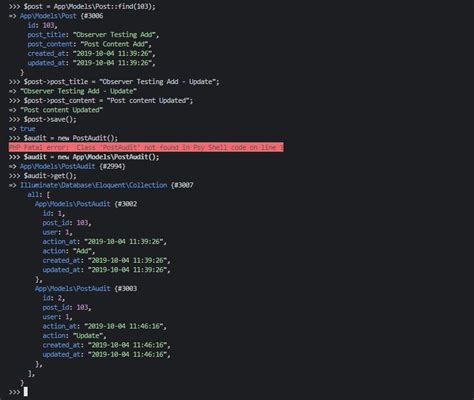Click the action: "Add" line
This screenshot has width=474, height=400.
pyautogui.click(x=69, y=251)
